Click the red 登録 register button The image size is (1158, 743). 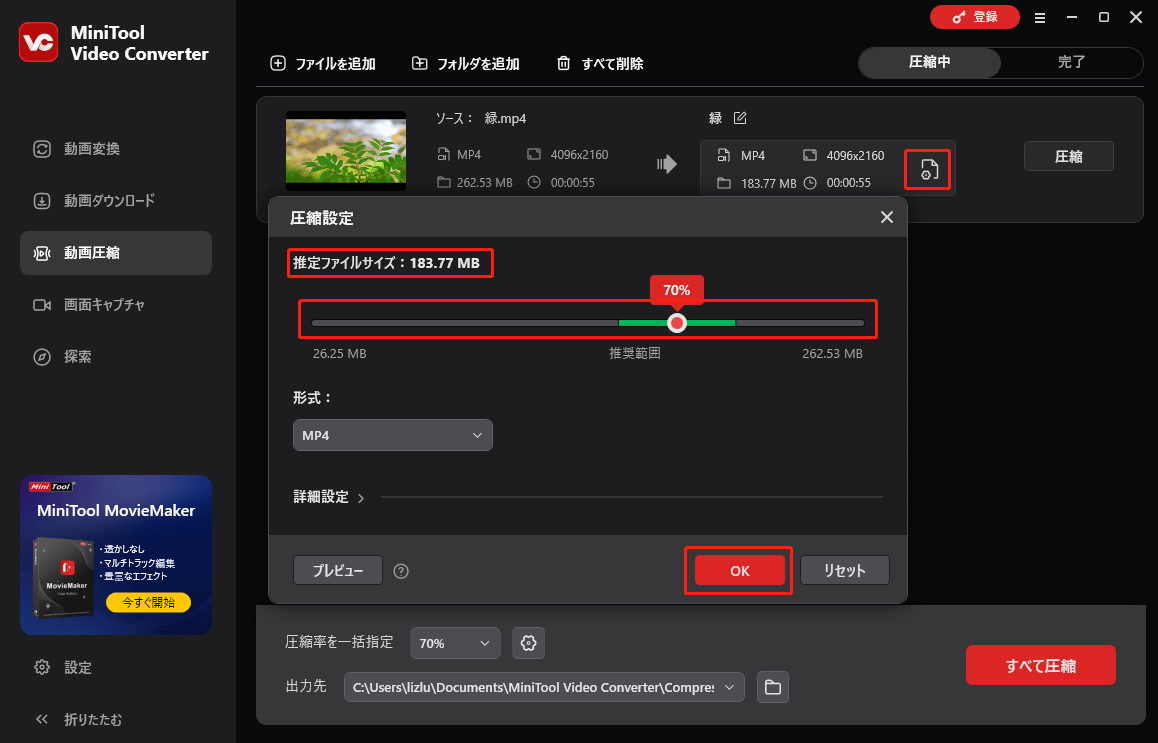pyautogui.click(x=975, y=17)
